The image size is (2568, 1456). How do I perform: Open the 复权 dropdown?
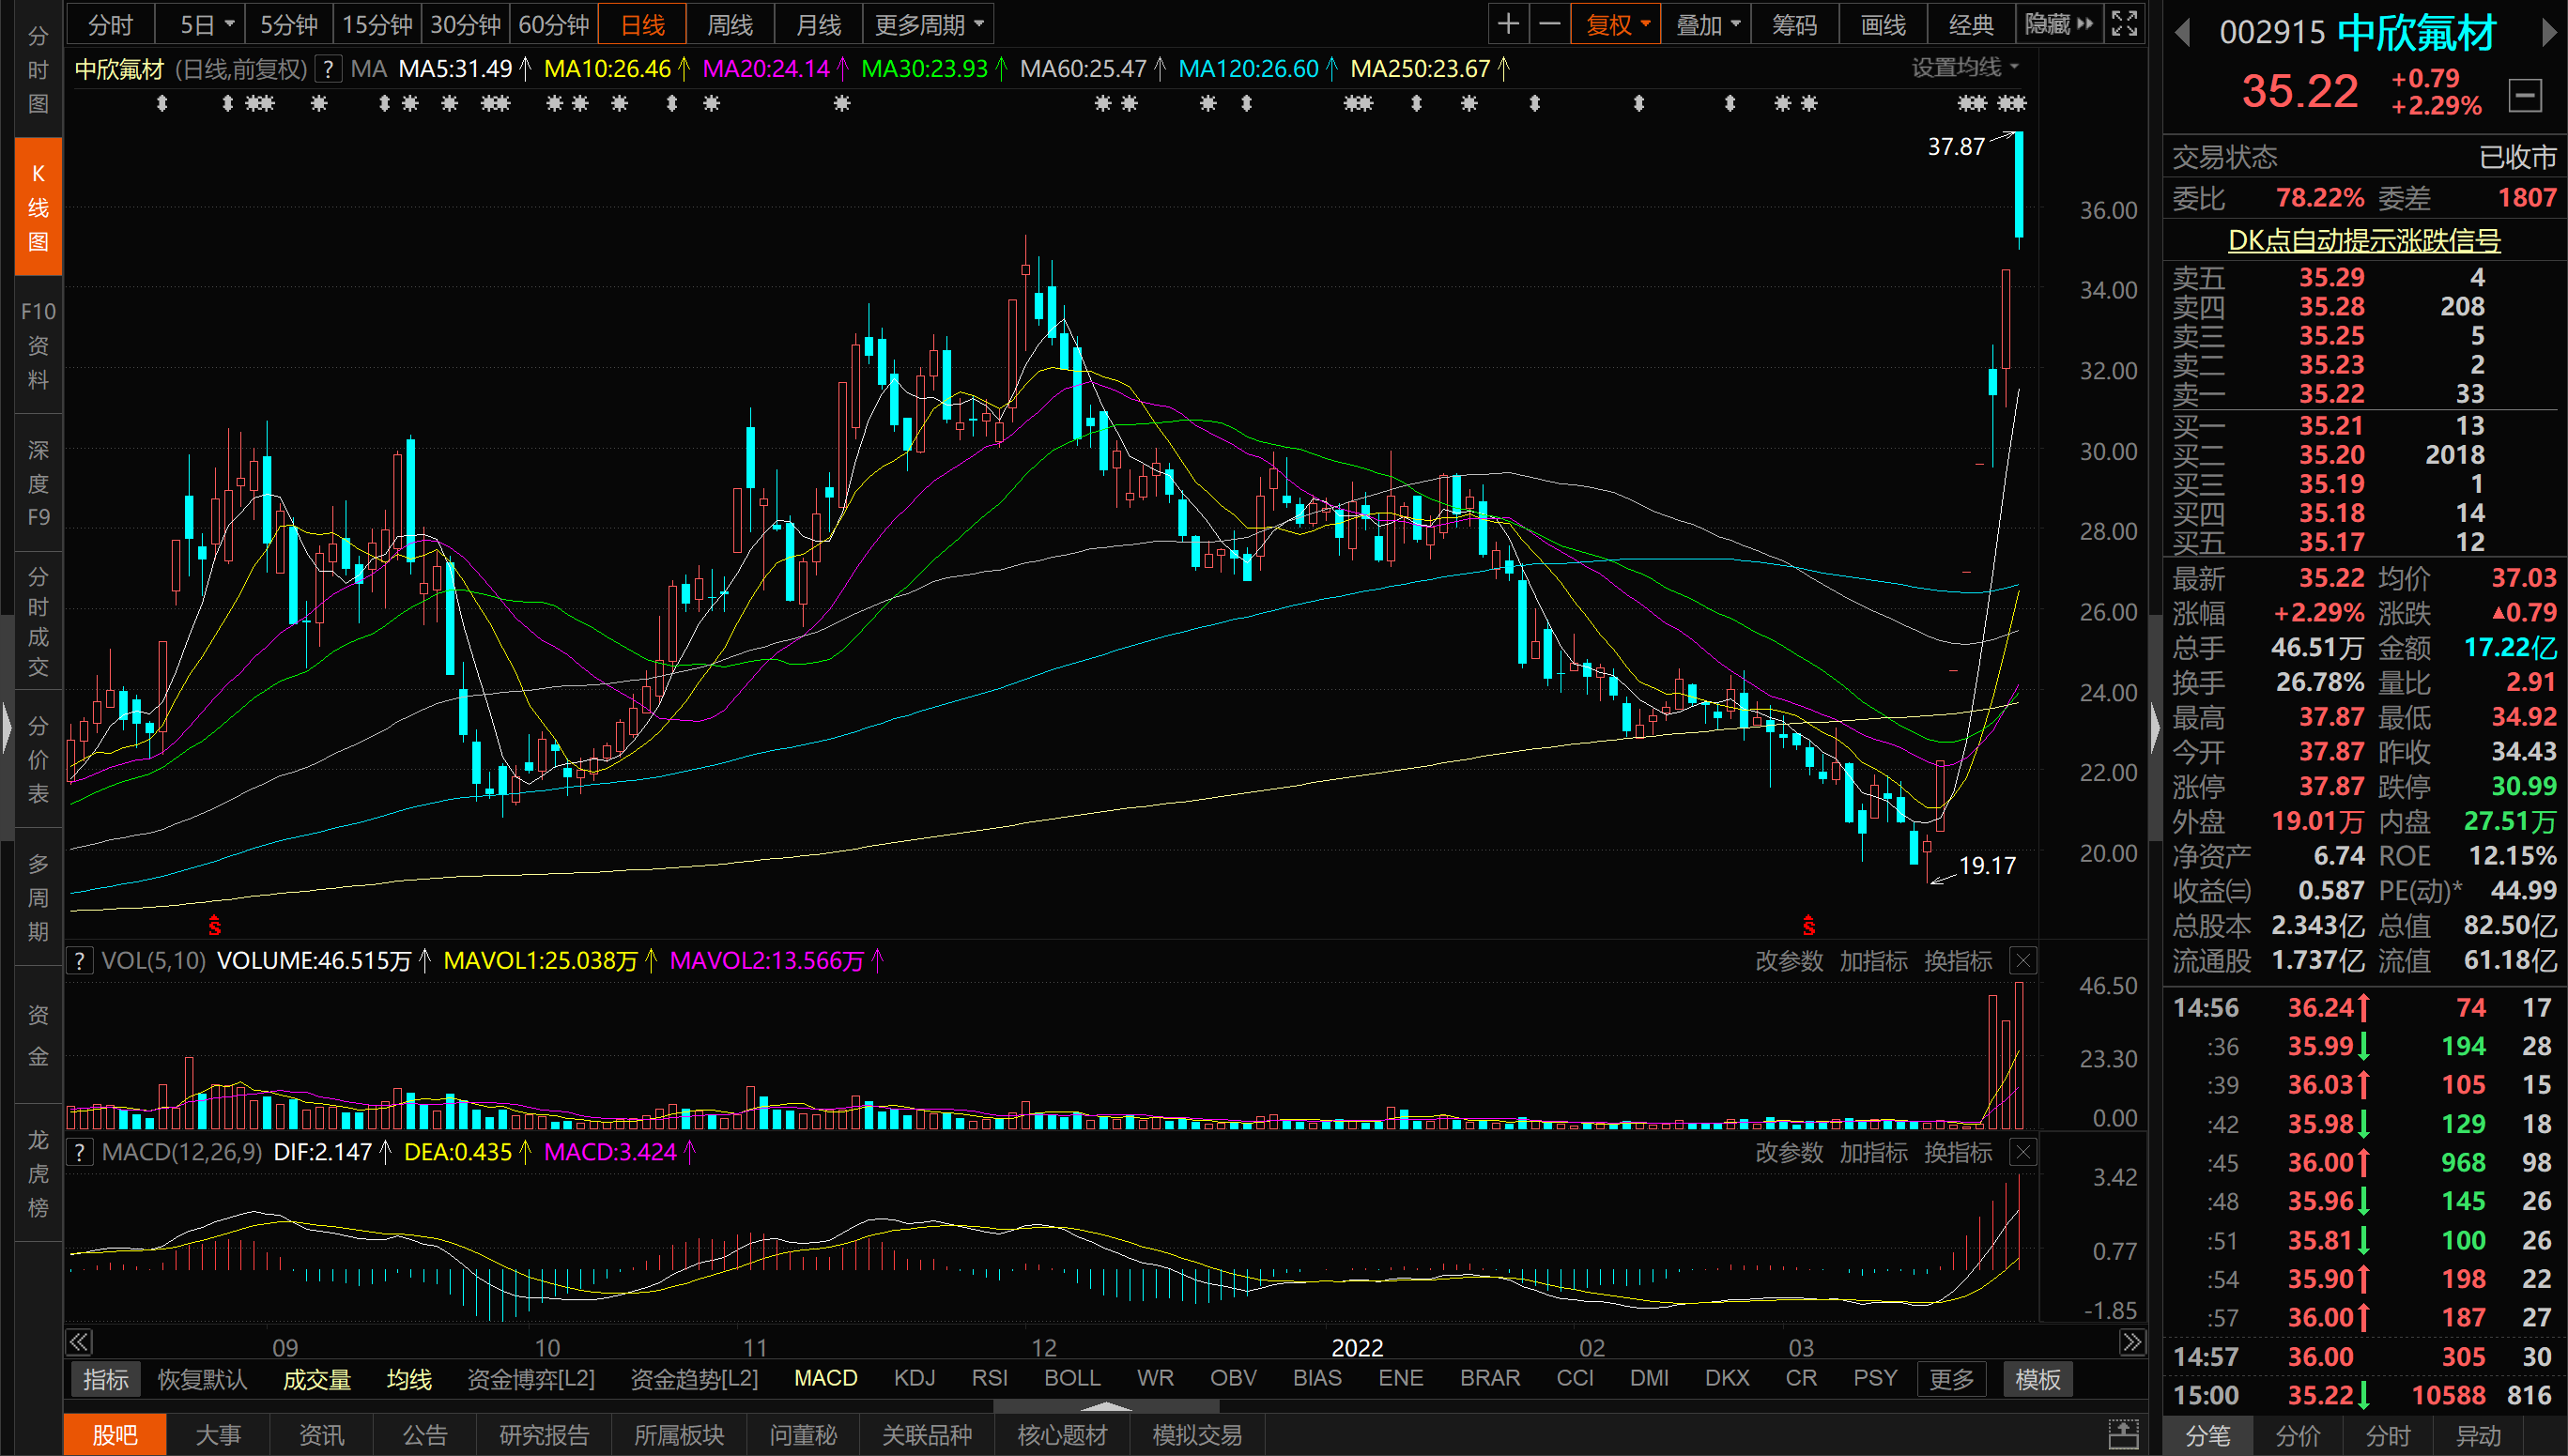pos(1616,24)
